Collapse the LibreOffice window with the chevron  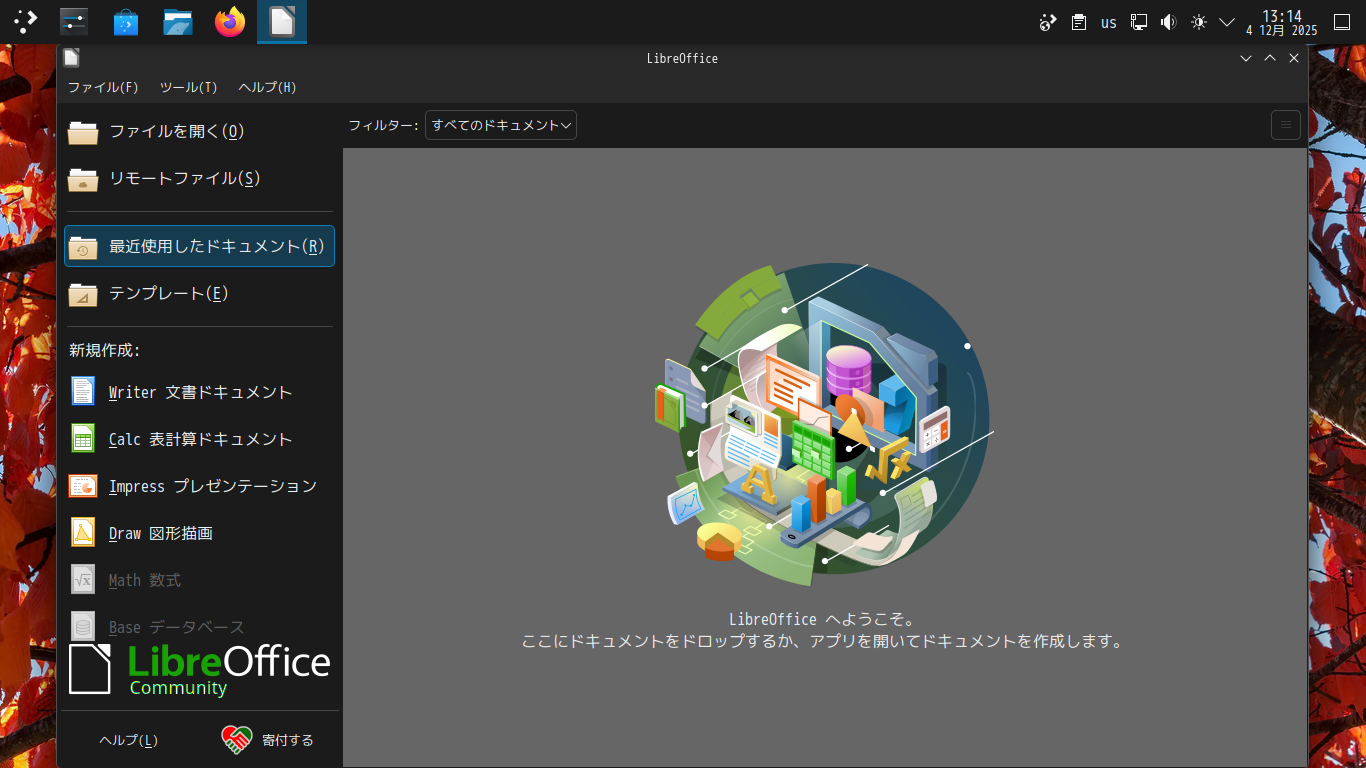(x=1245, y=58)
